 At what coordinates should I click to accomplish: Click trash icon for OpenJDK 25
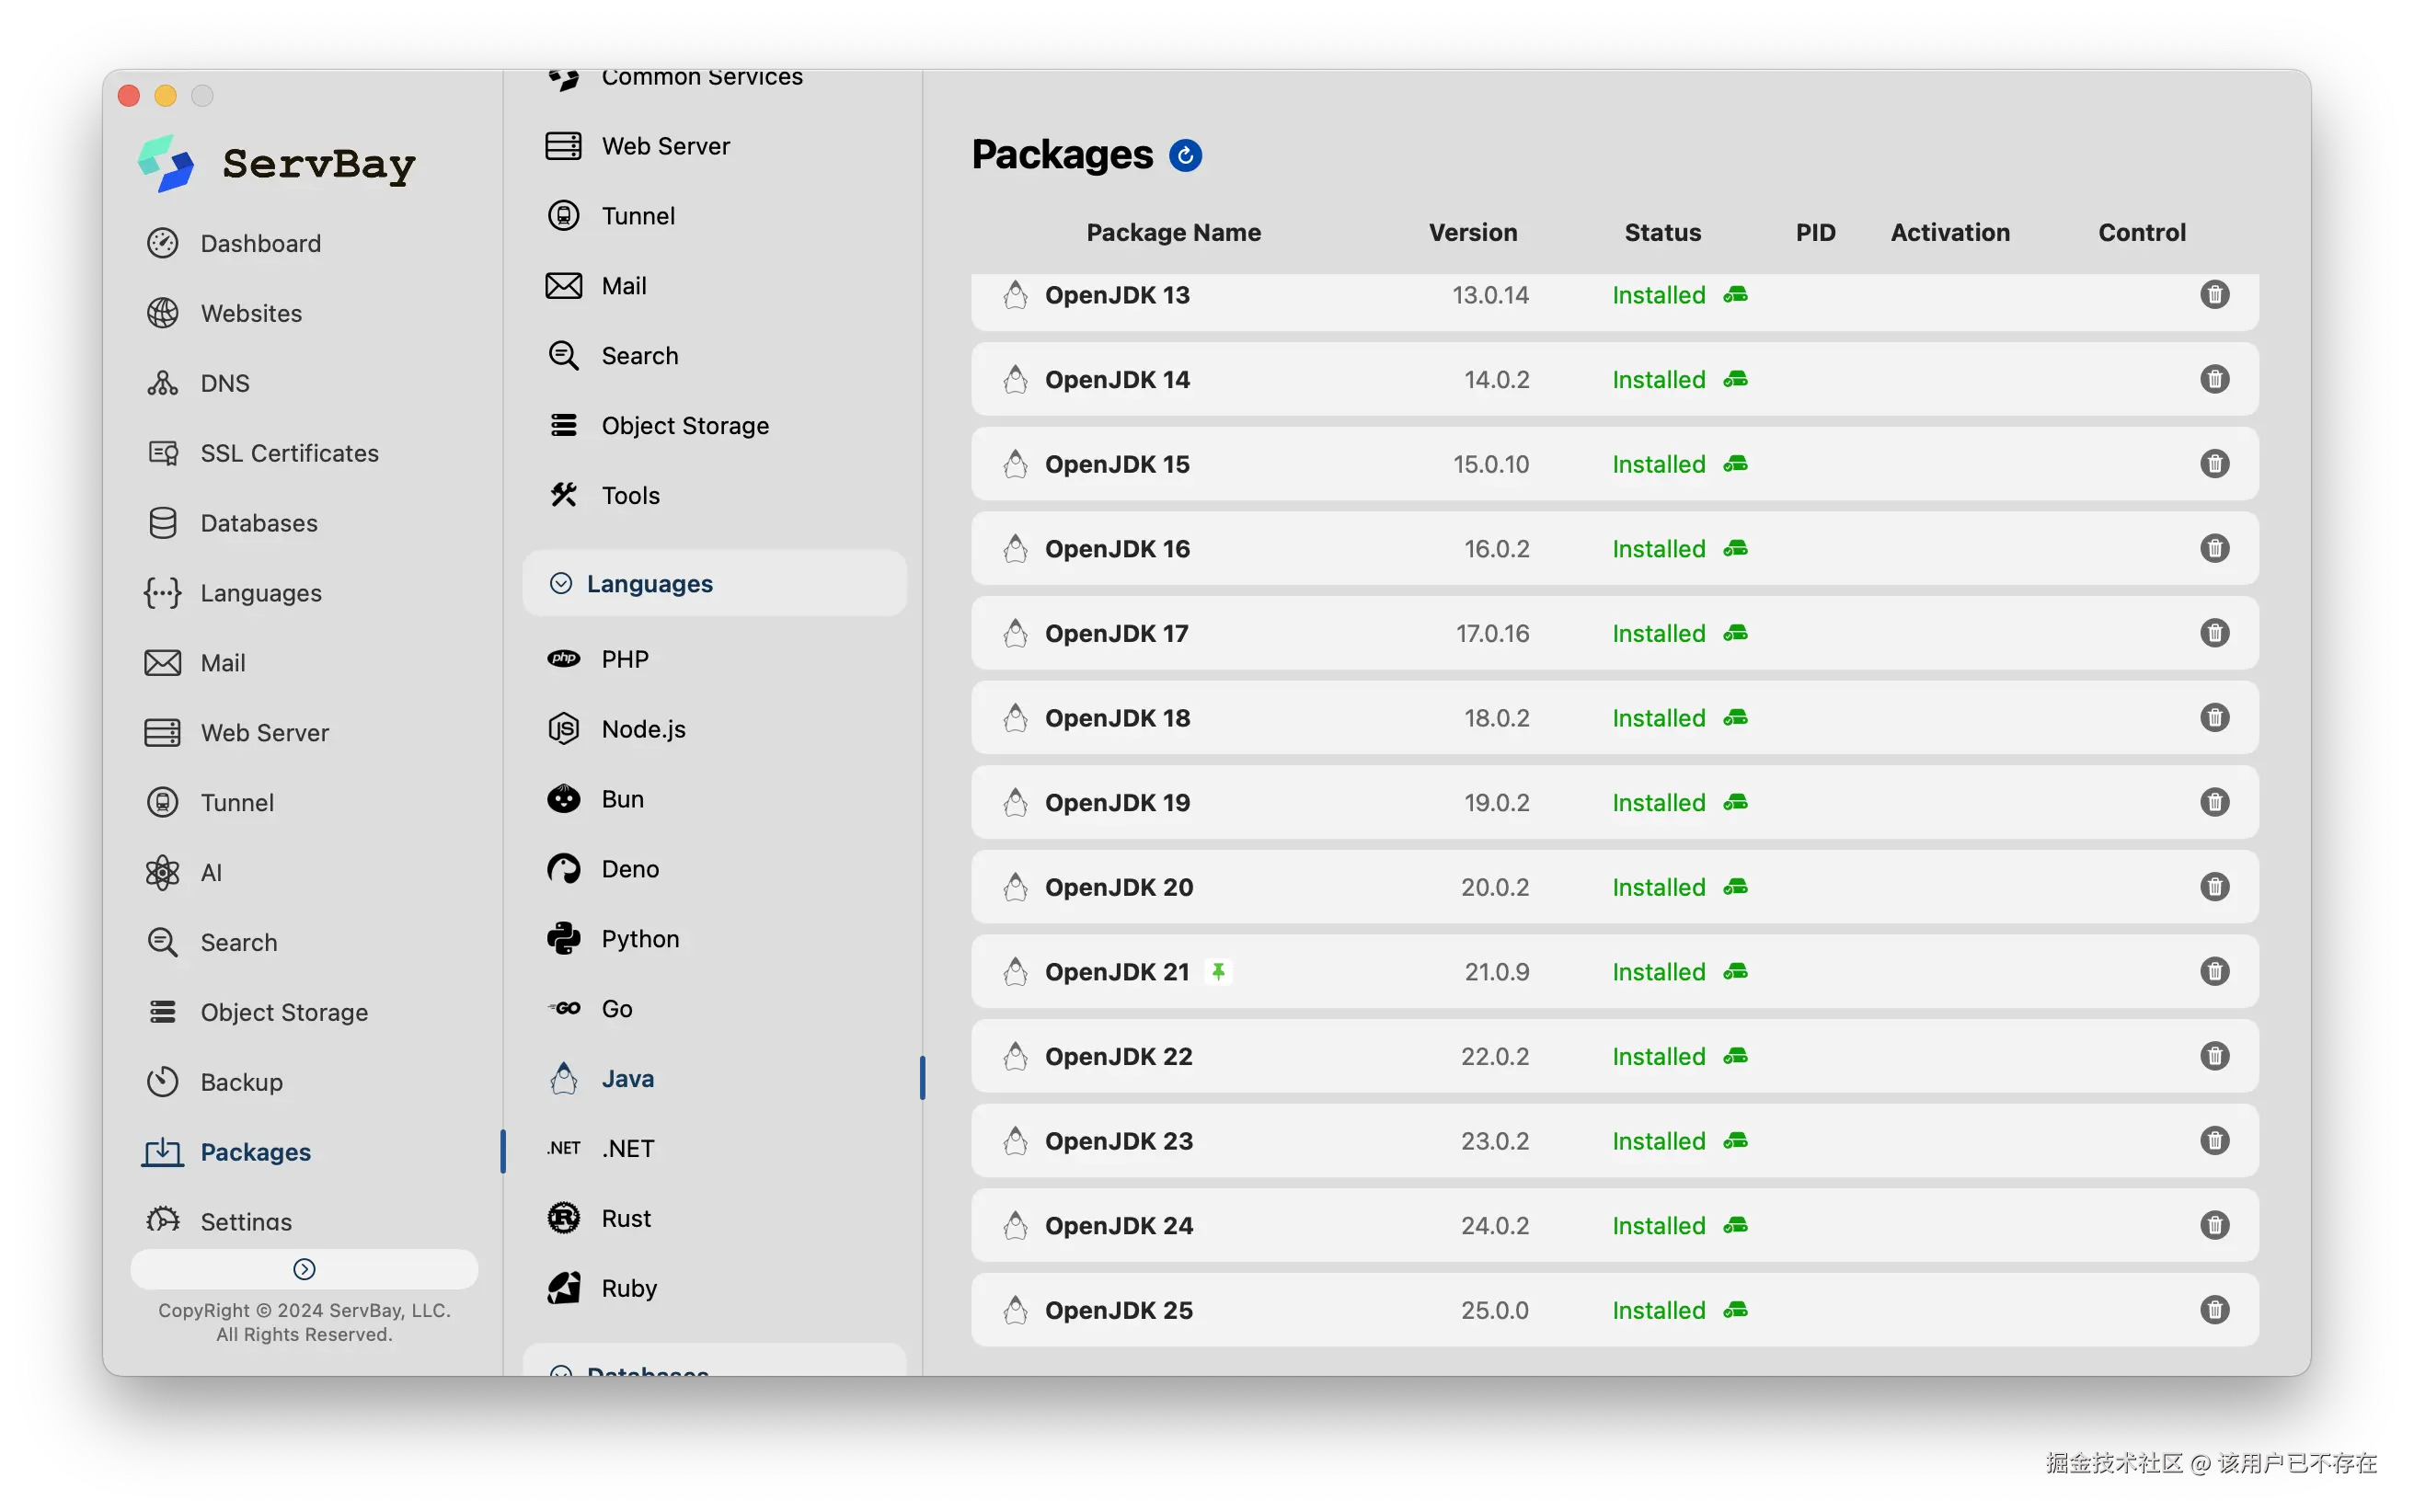pos(2214,1310)
